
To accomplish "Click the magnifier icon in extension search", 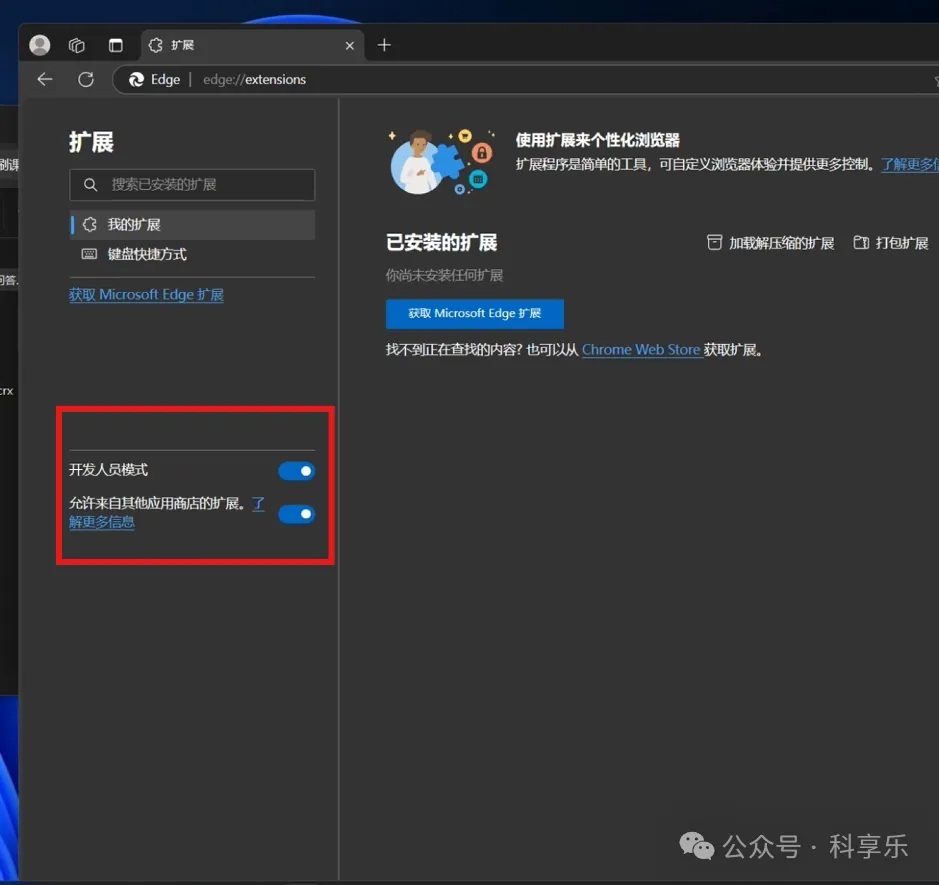I will pyautogui.click(x=90, y=184).
